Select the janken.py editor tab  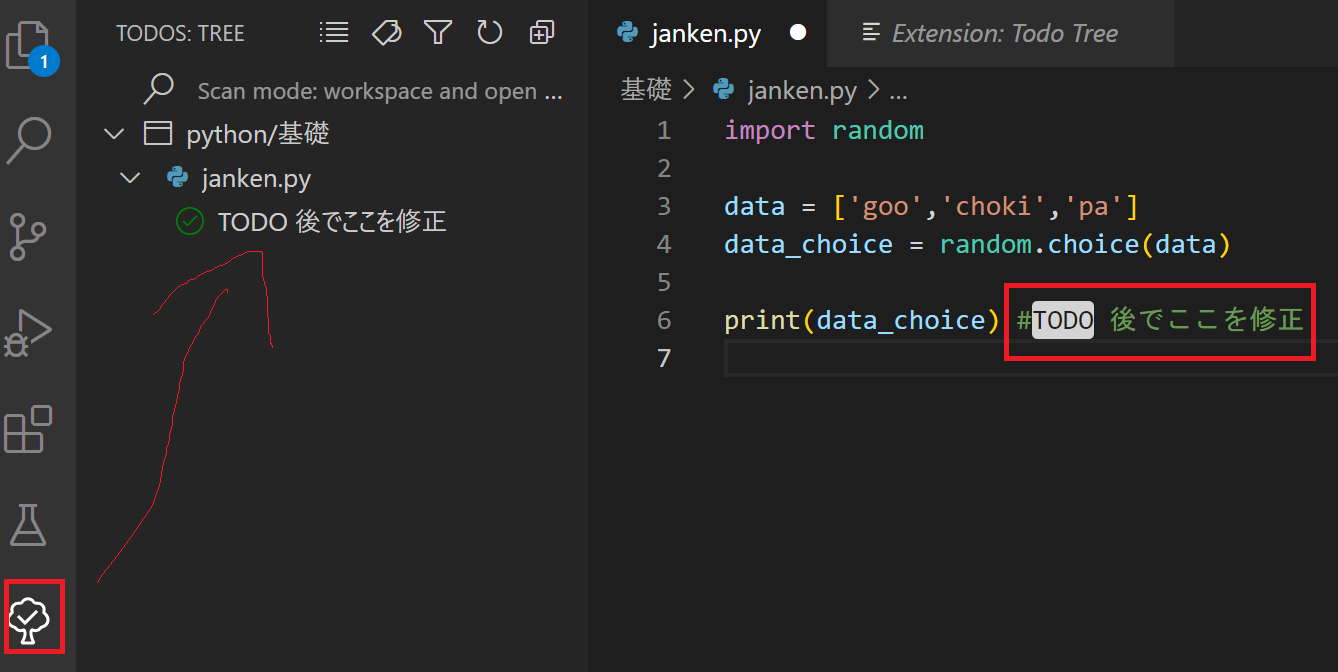(700, 33)
